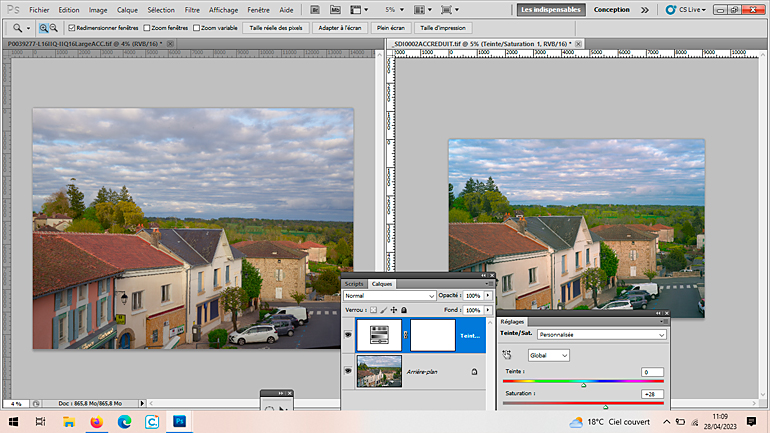
Task: Lock image pixels brush icon
Action: pos(384,310)
